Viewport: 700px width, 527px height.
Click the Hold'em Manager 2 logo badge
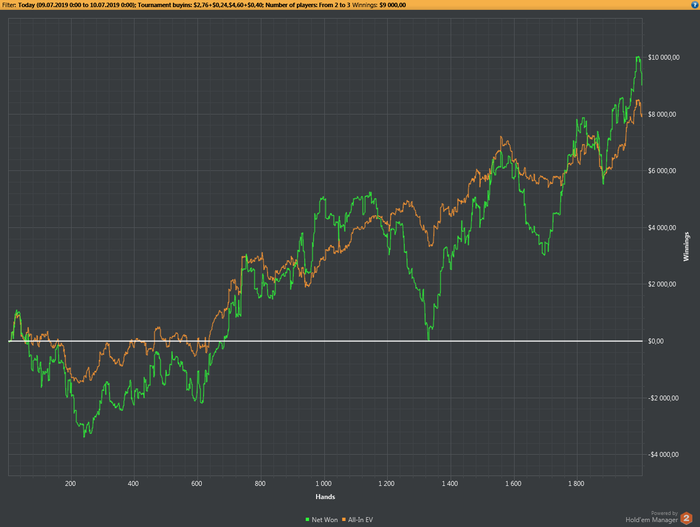coord(686,519)
